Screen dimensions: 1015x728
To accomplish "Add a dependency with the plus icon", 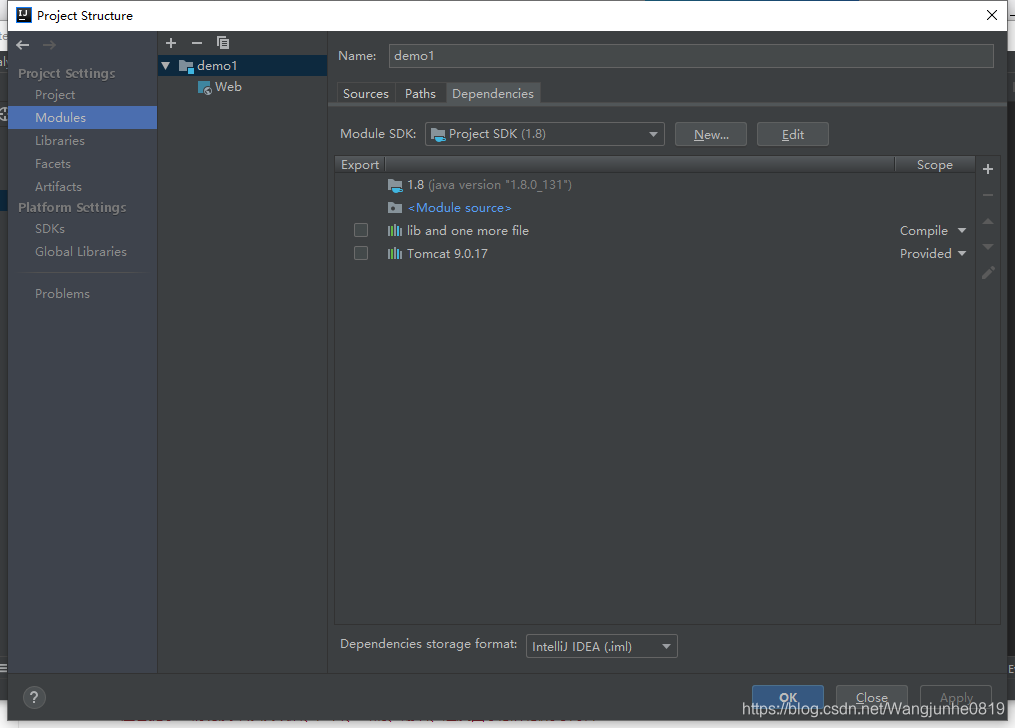I will 988,169.
